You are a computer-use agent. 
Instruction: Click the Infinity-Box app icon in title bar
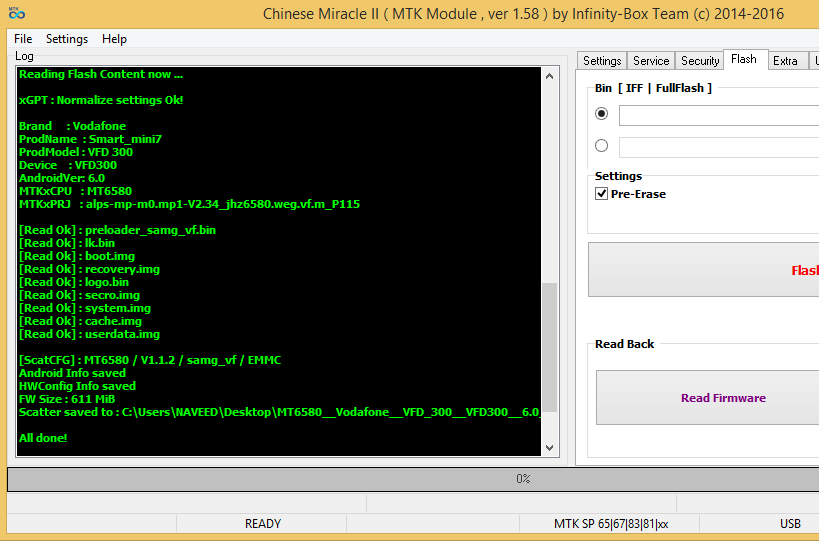[x=16, y=14]
